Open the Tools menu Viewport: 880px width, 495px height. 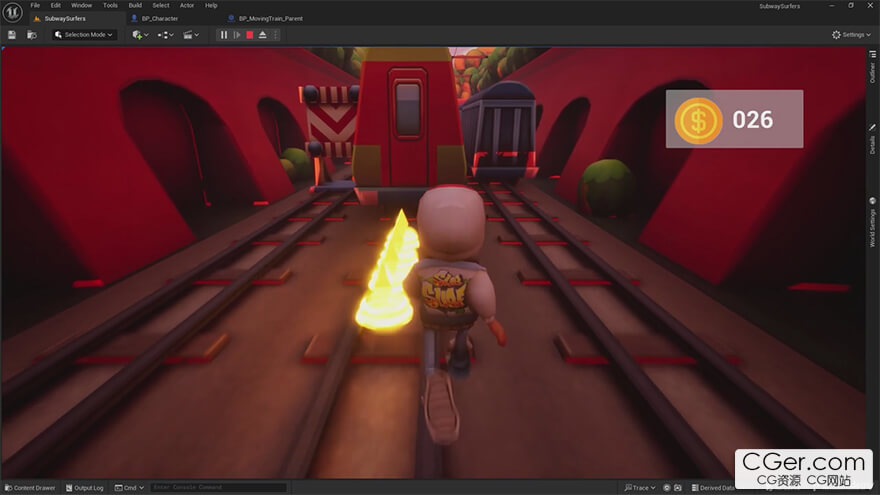click(x=111, y=5)
